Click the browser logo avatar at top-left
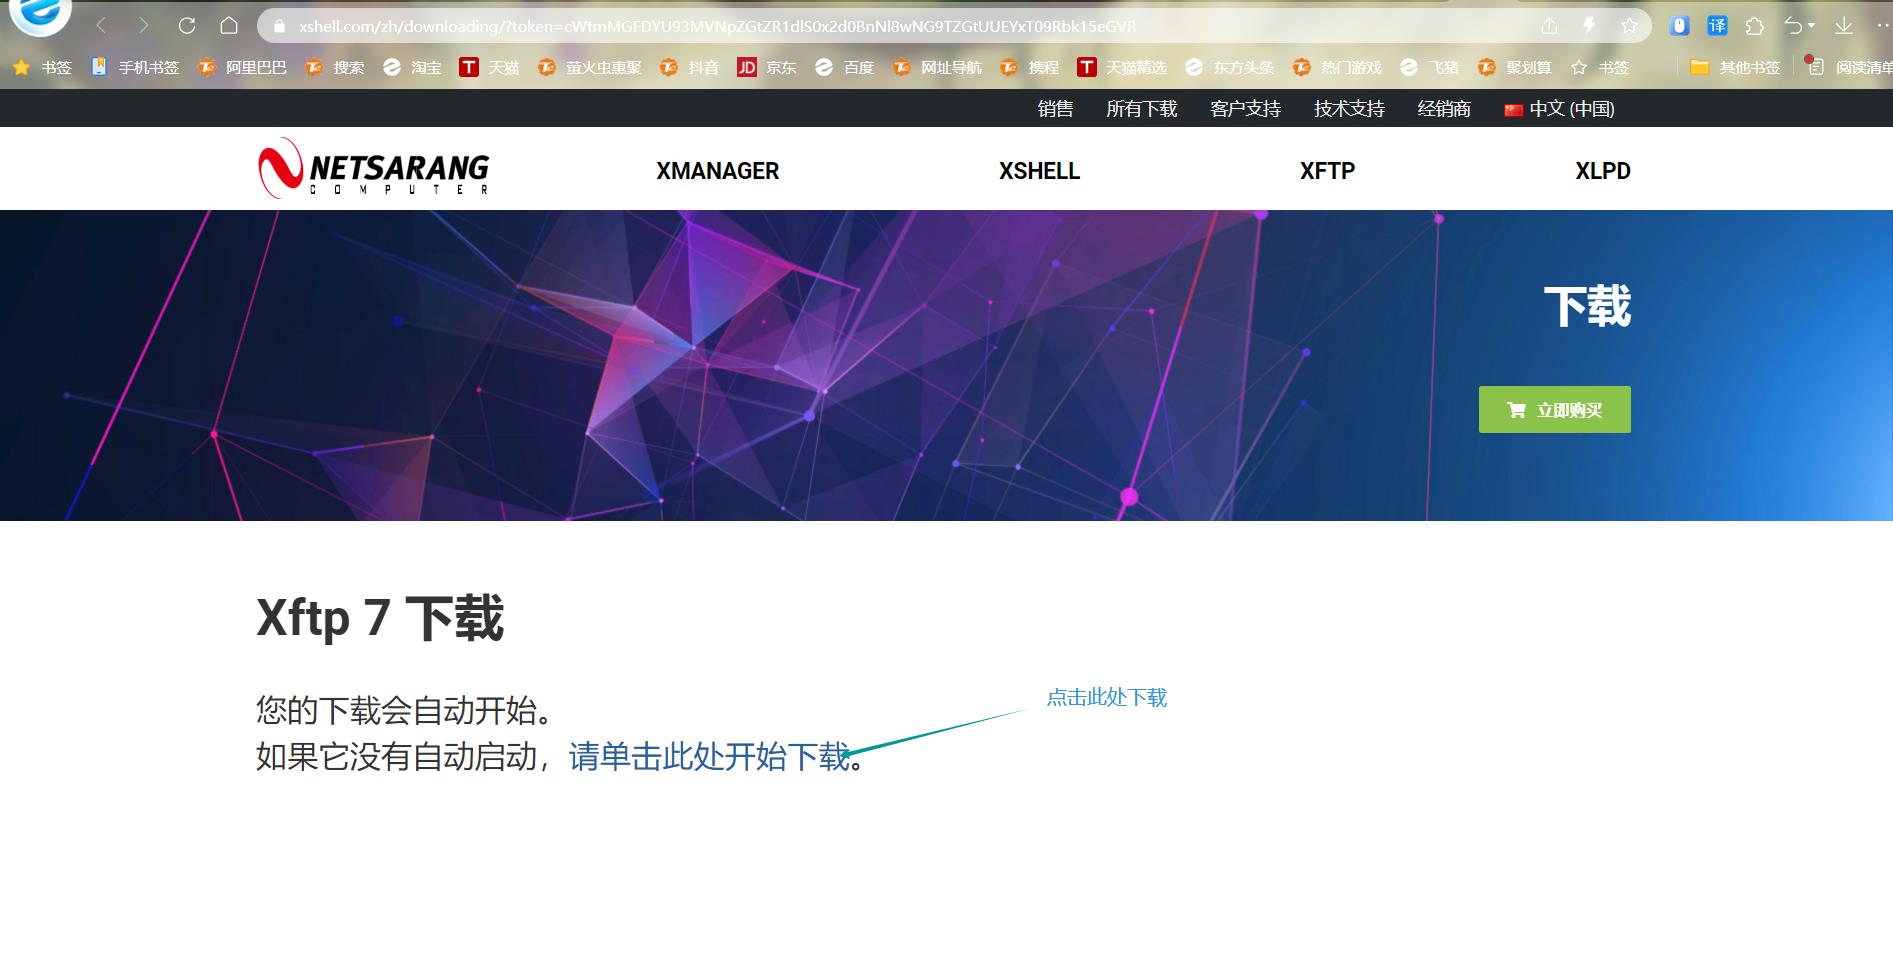1893x979 pixels. coord(40,15)
